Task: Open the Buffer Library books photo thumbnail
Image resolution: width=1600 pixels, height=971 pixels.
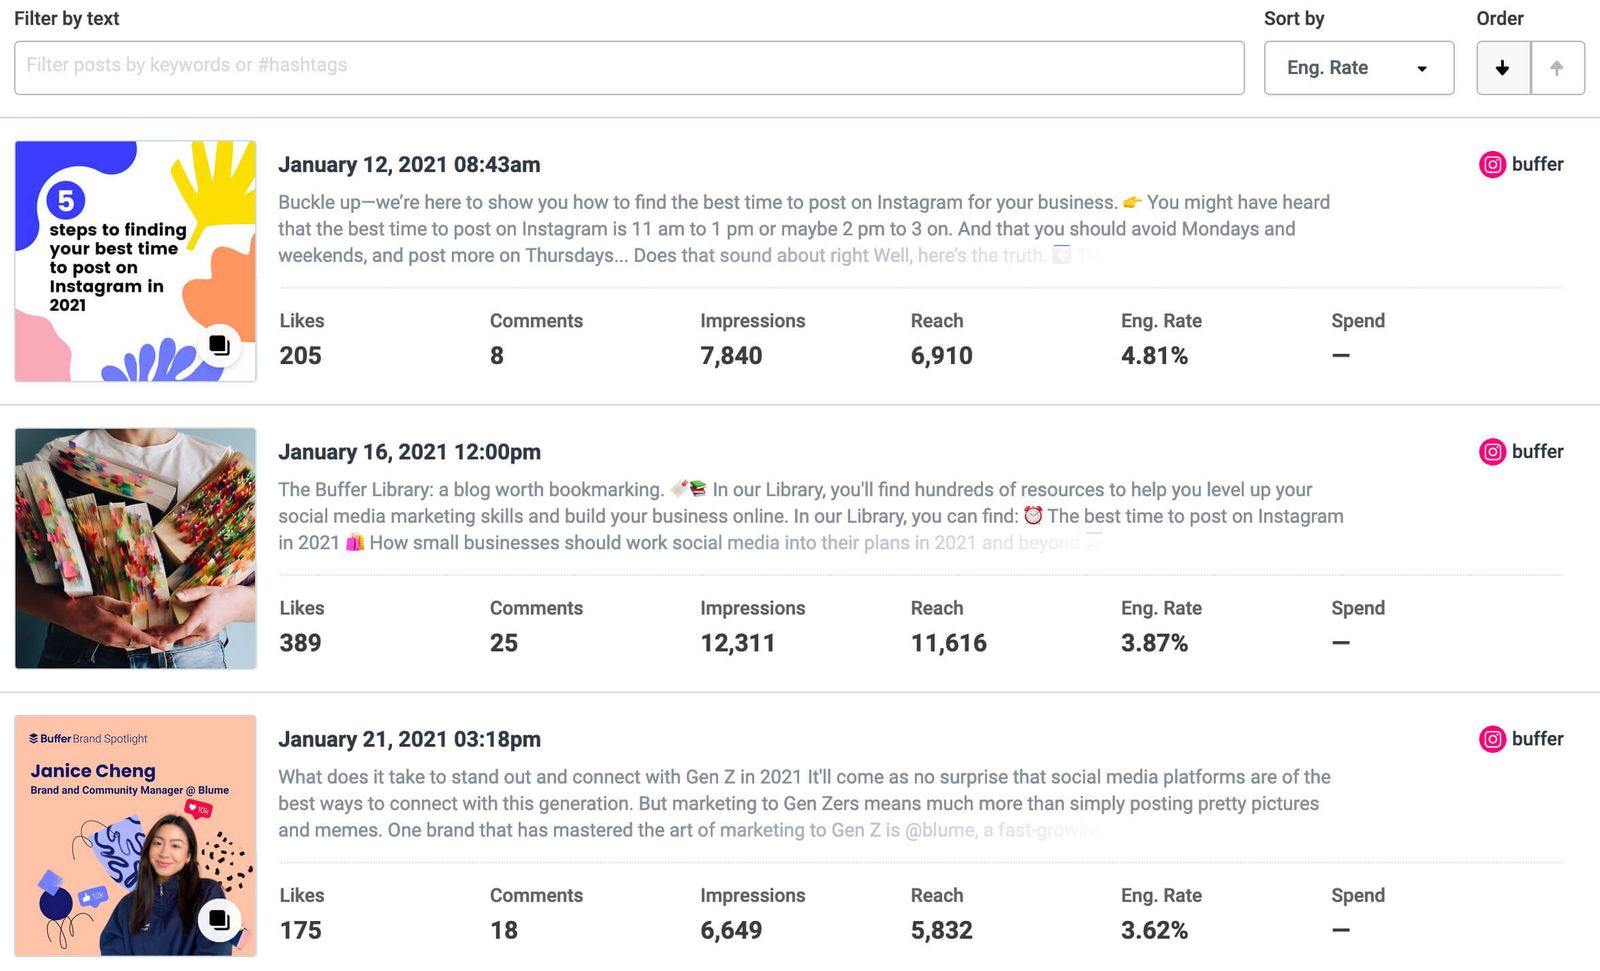Action: click(135, 548)
